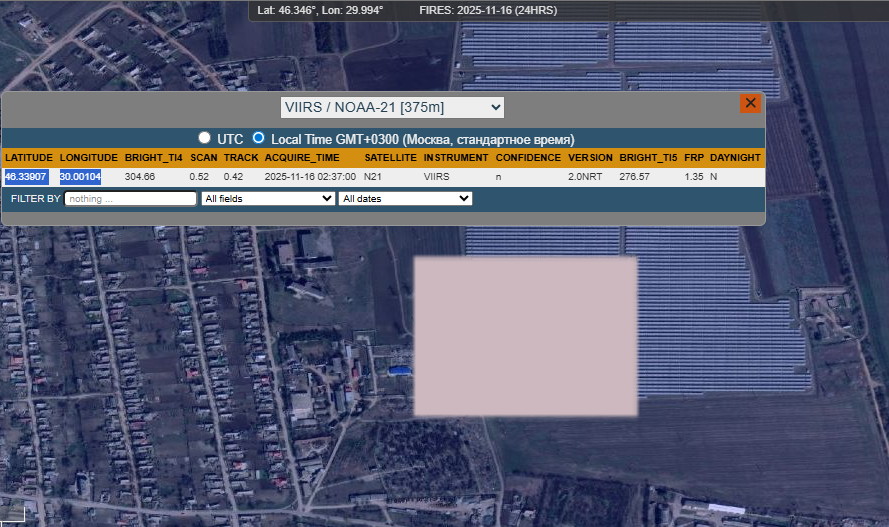Click the SATELLITE column header
This screenshot has height=527, width=889.
[391, 158]
